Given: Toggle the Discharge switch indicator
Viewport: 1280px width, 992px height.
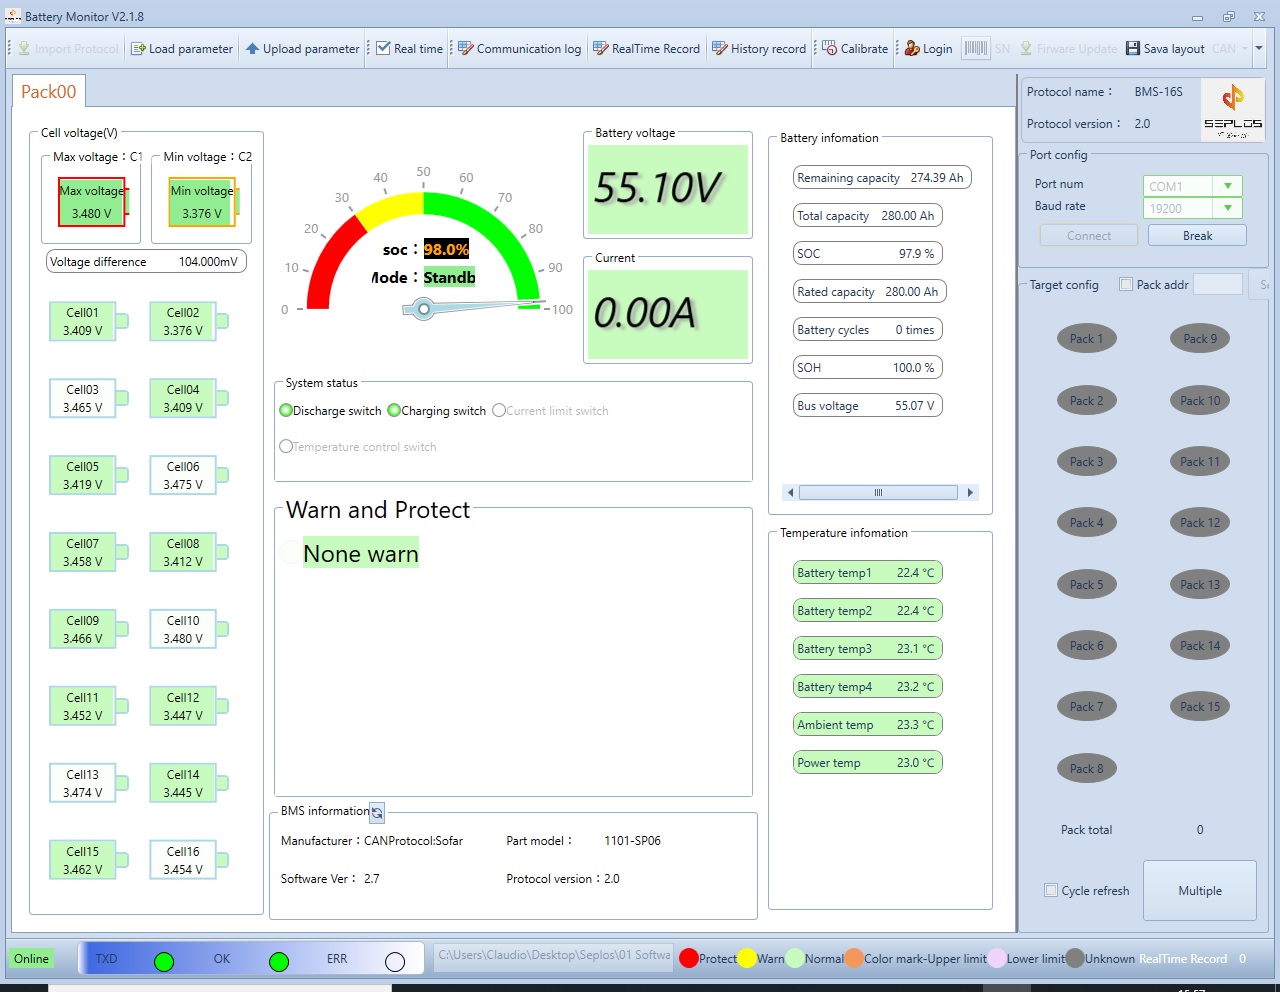Looking at the screenshot, I should point(286,410).
